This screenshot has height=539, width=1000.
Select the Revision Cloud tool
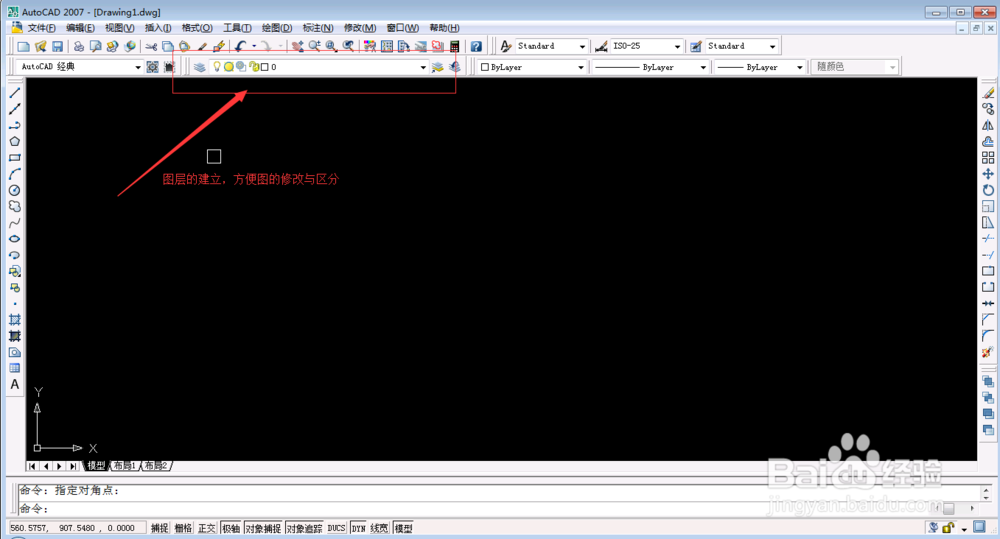[15, 207]
